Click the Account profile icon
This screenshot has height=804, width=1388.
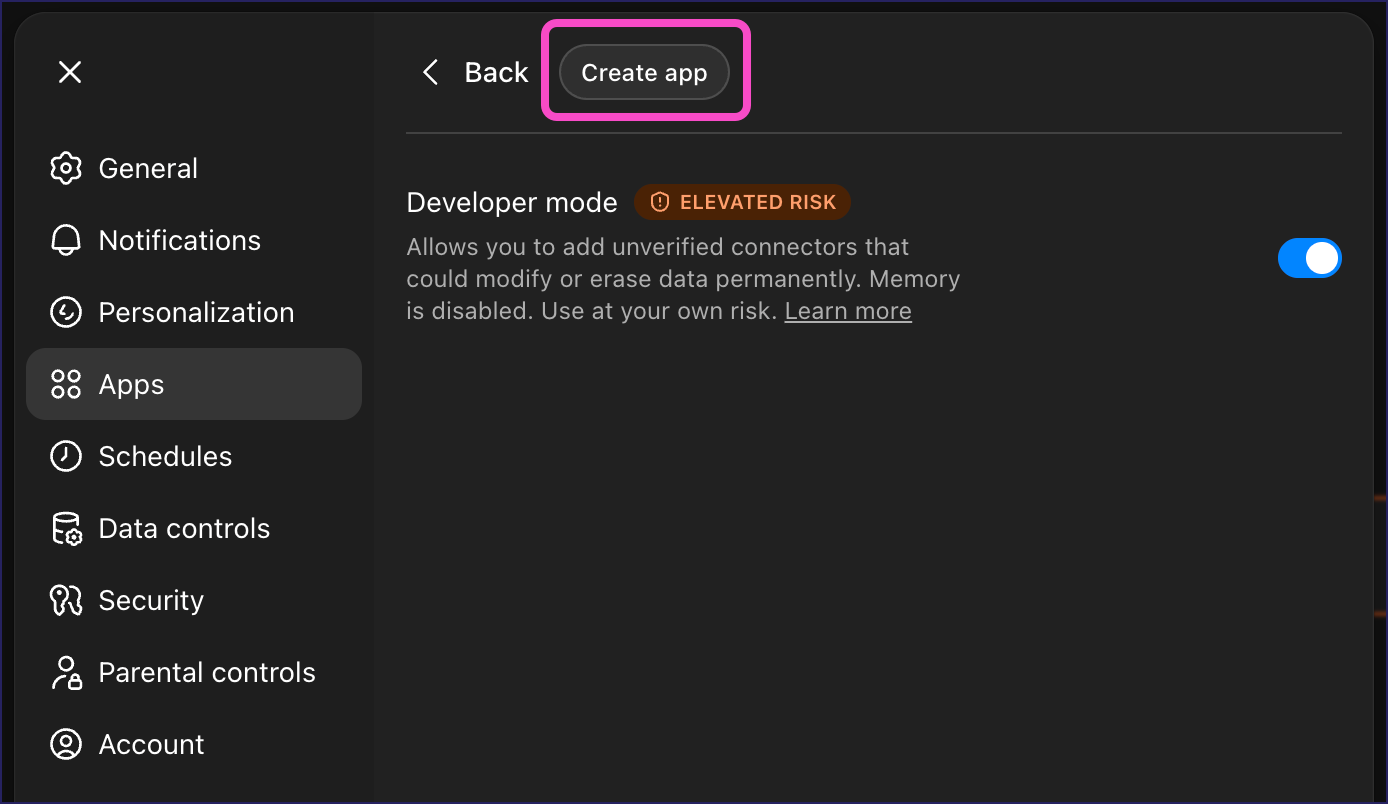tap(65, 744)
